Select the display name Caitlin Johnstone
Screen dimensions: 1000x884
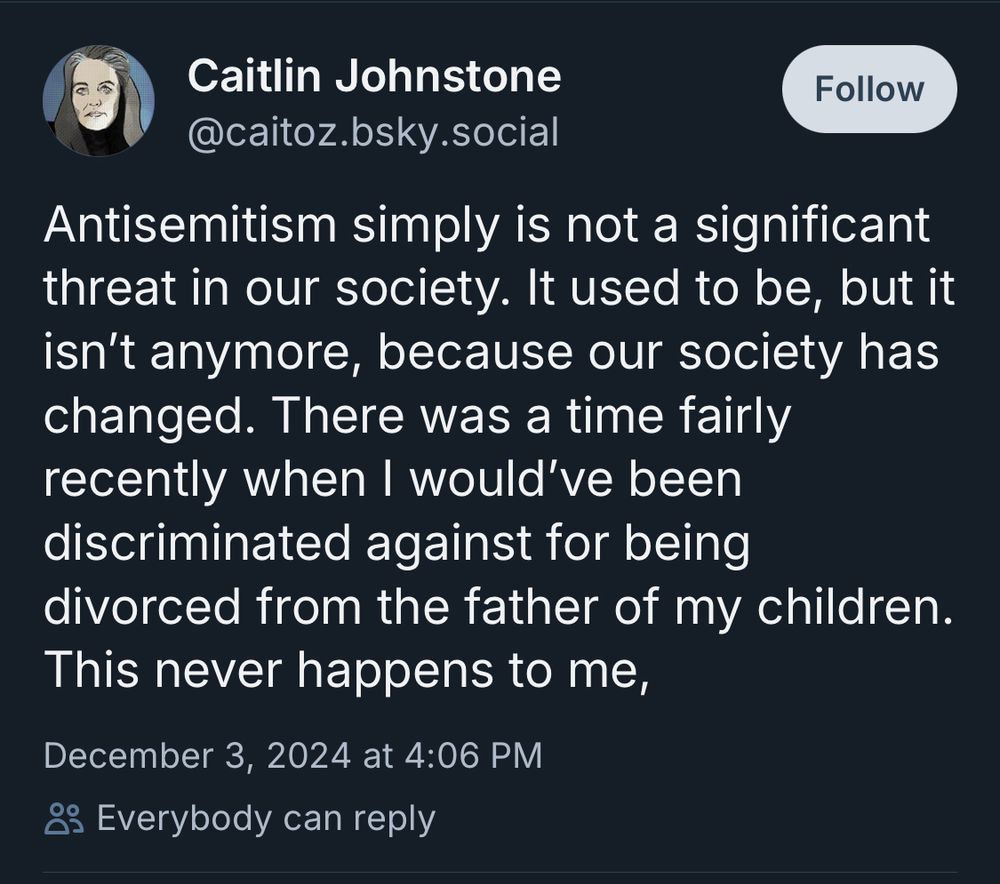[377, 73]
